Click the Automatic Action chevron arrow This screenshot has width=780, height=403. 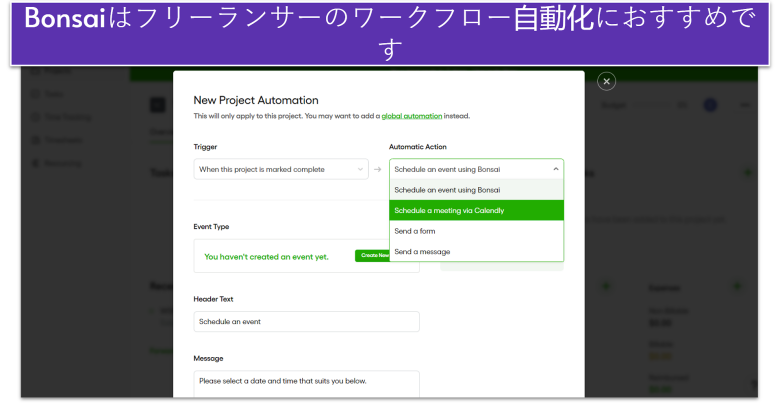tap(556, 169)
